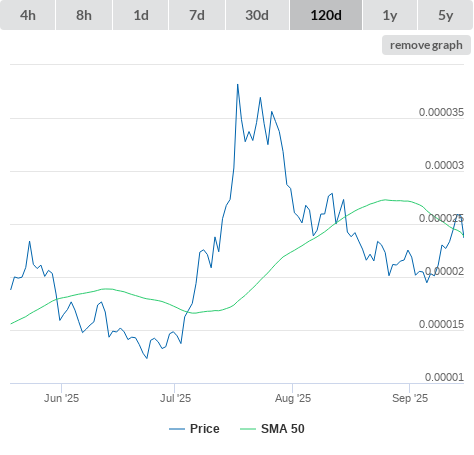The height and width of the screenshot is (455, 474).
Task: Switch chart to 1y range
Action: (x=390, y=15)
